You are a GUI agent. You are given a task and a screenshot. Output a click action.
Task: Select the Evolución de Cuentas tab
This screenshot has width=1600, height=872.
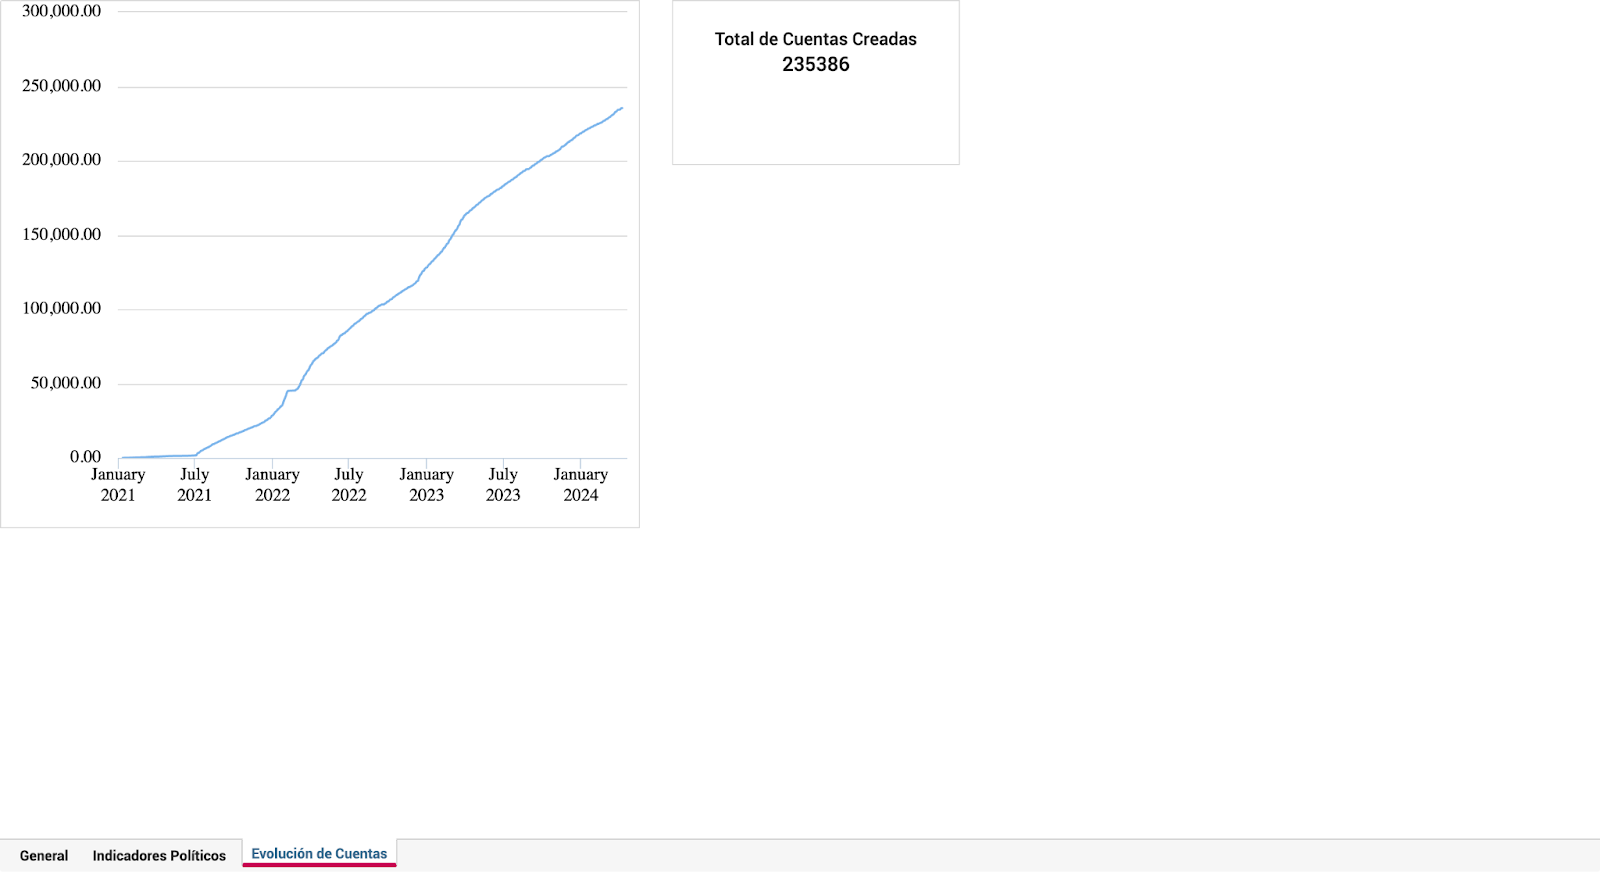coord(319,853)
